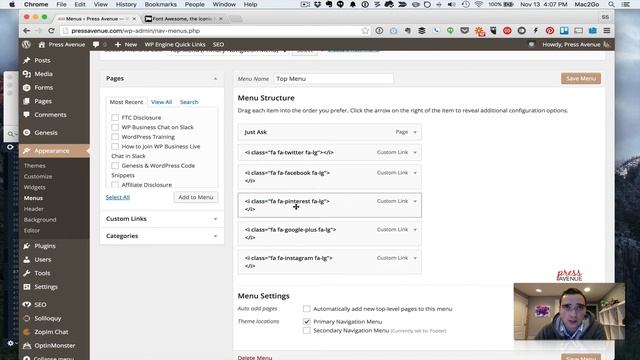The width and height of the screenshot is (640, 360).
Task: Enable automatically add new top-level pages
Action: [x=307, y=309]
